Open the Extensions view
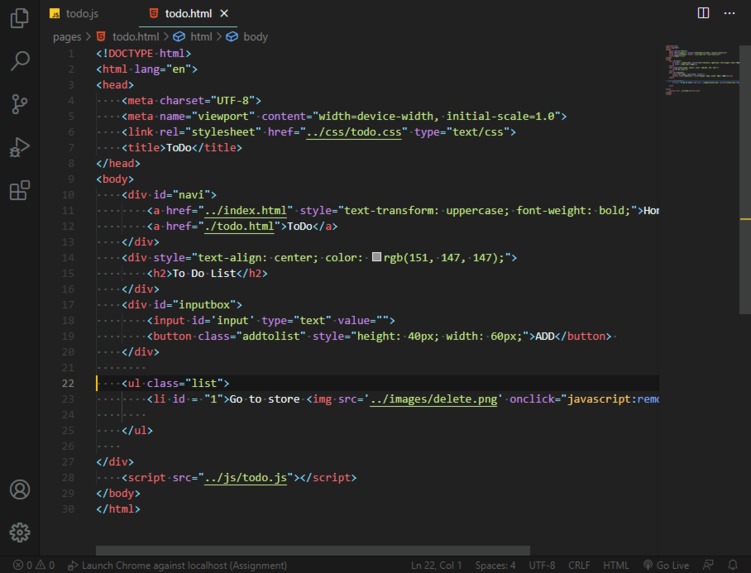751x573 pixels. click(x=20, y=190)
